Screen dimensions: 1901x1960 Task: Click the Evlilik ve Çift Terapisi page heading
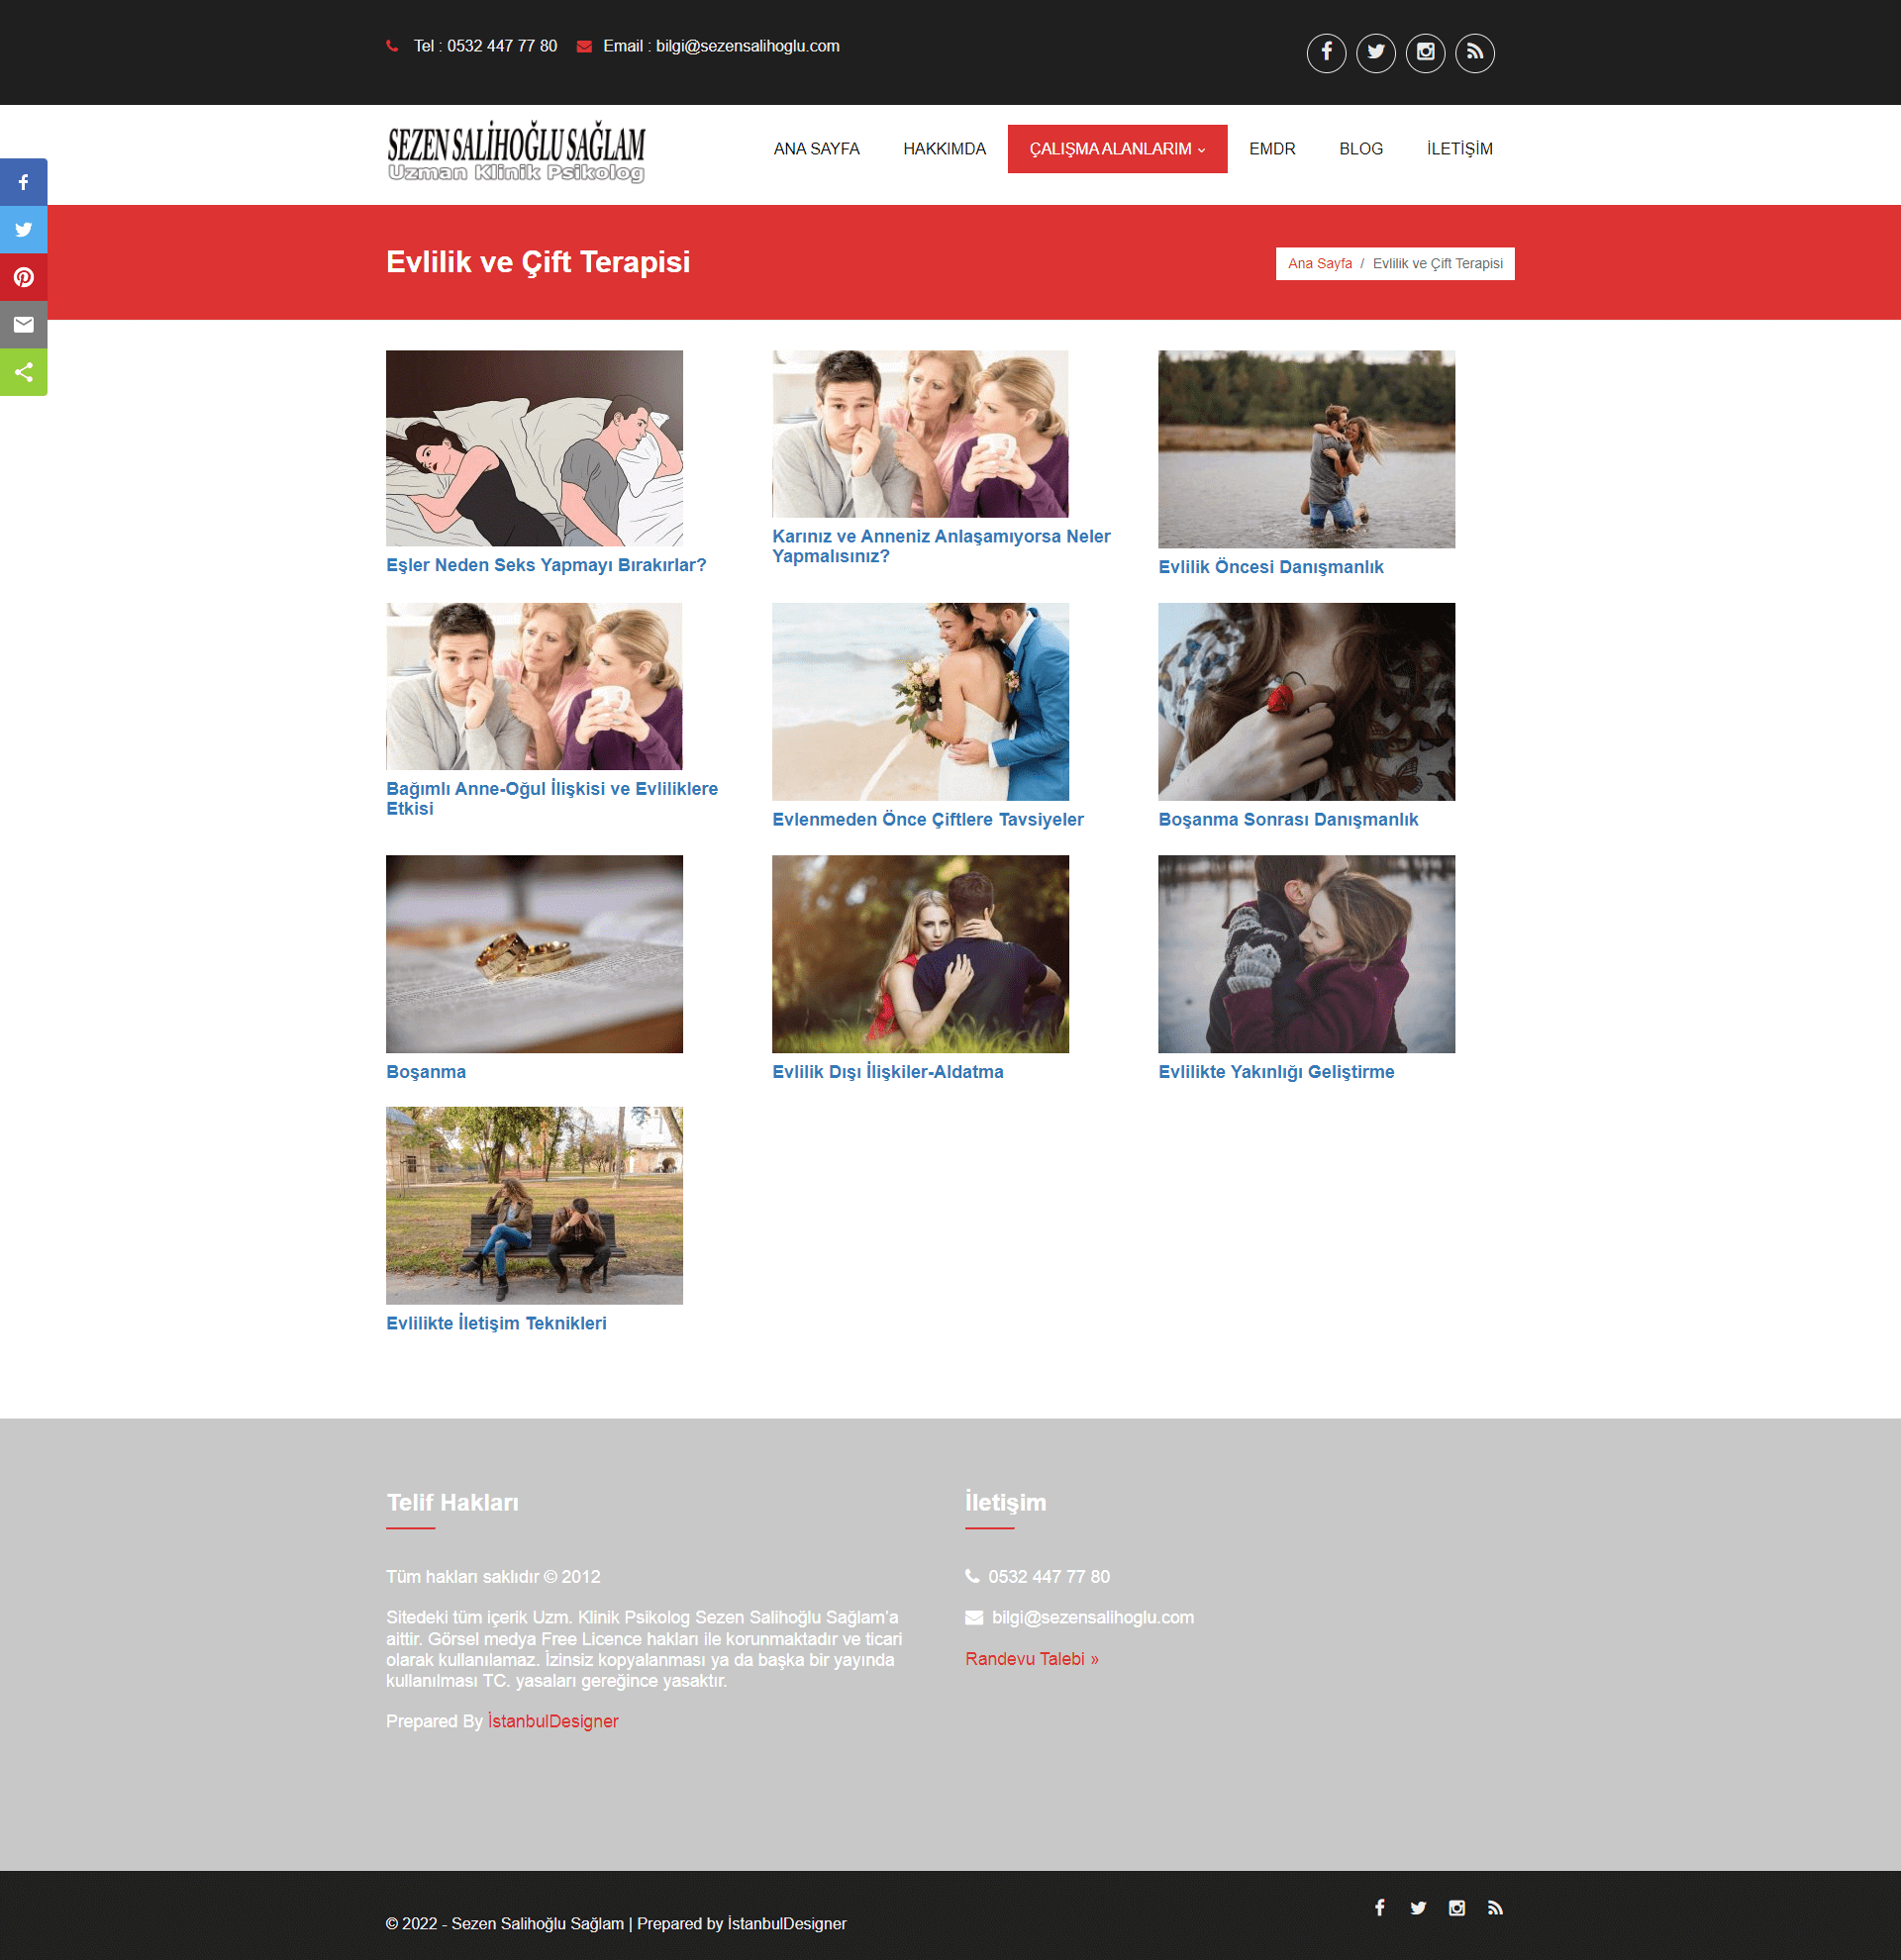538,262
